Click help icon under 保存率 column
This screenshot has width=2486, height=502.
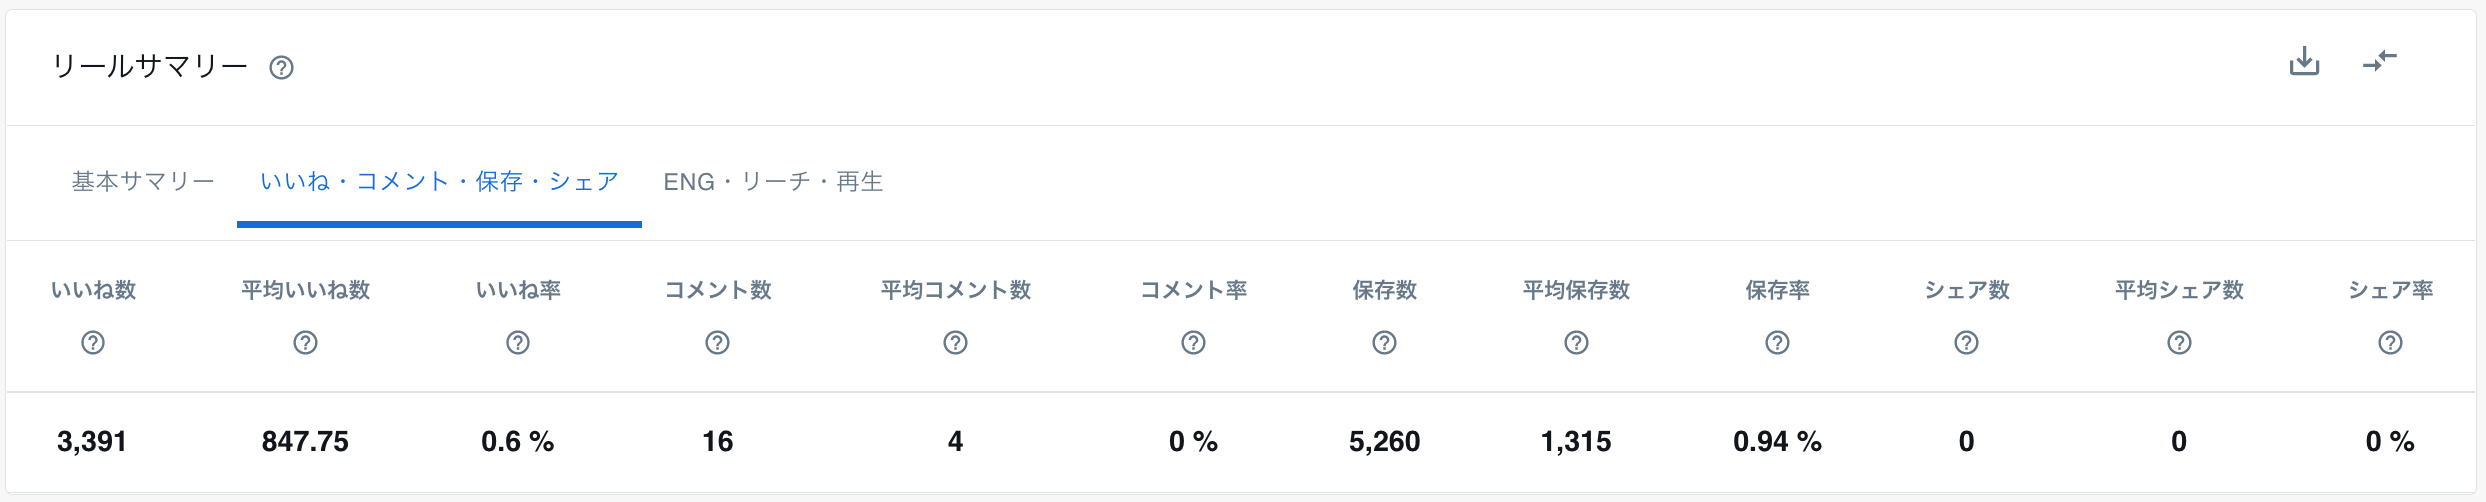tap(1777, 343)
